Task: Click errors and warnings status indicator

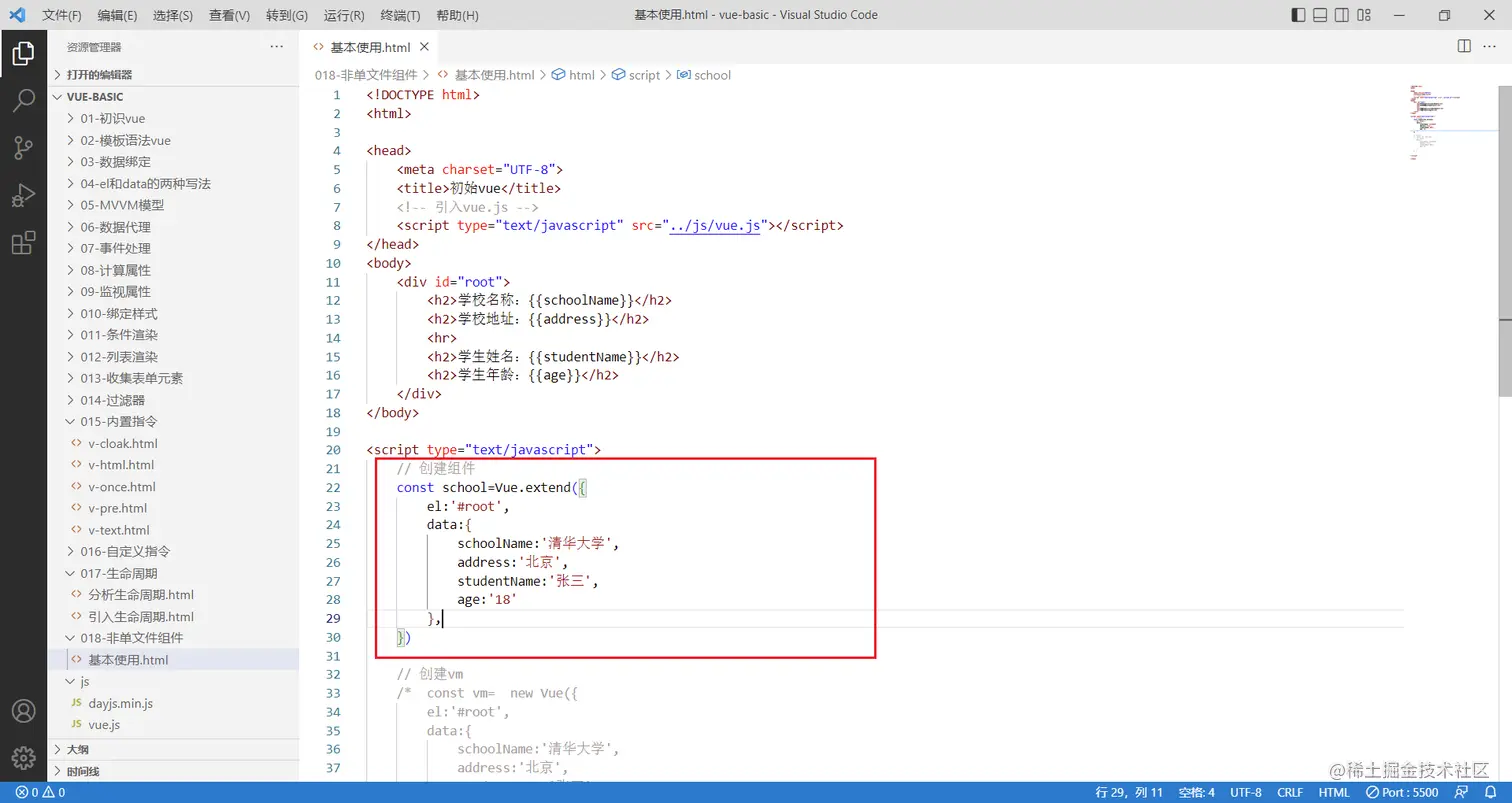Action: click(40, 793)
